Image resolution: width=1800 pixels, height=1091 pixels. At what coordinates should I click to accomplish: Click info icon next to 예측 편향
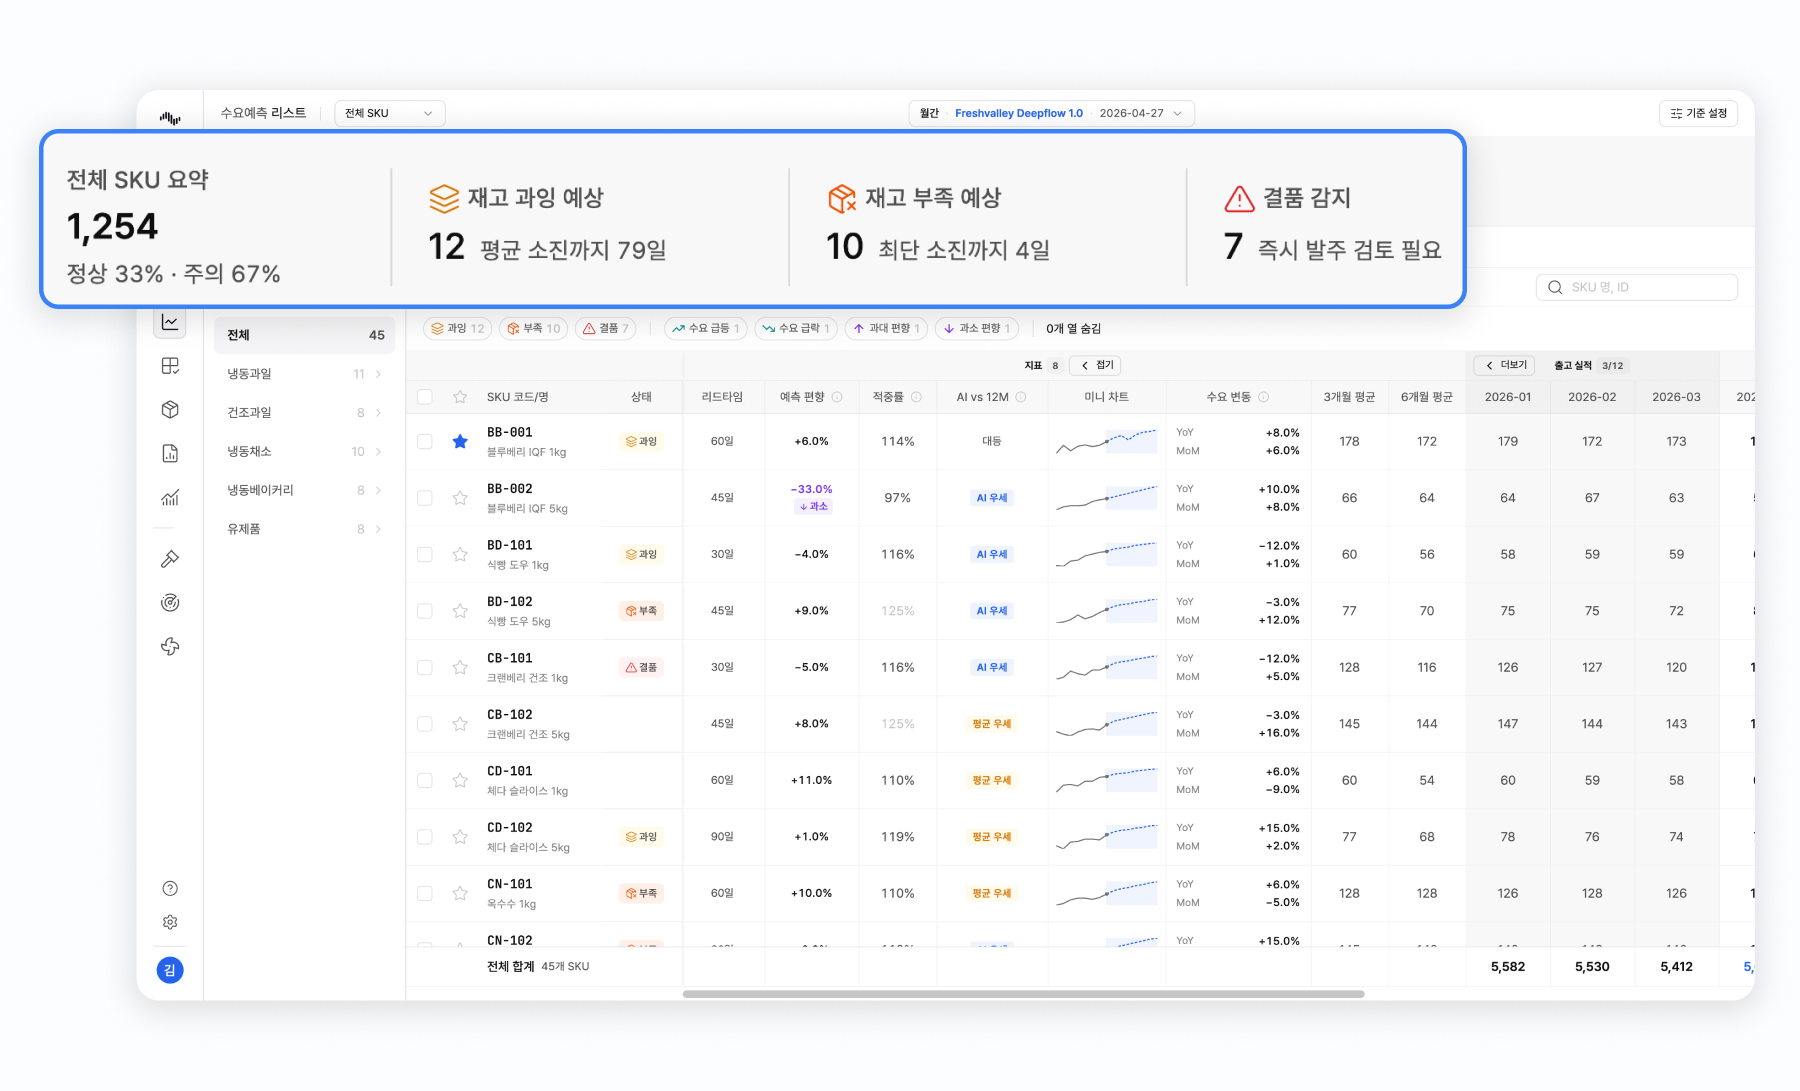837,397
